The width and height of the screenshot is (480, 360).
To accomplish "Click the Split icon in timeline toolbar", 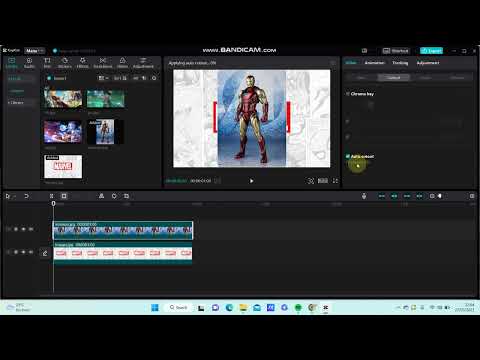I will click(51, 196).
